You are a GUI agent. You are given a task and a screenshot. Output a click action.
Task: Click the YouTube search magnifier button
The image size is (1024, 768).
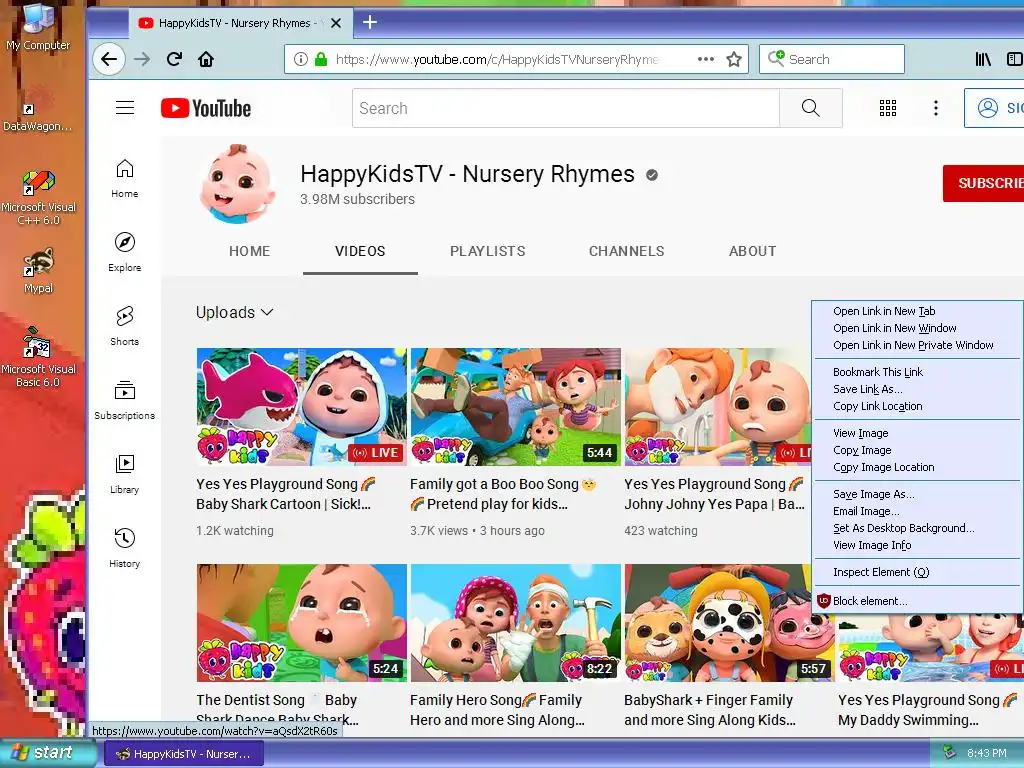coord(810,108)
